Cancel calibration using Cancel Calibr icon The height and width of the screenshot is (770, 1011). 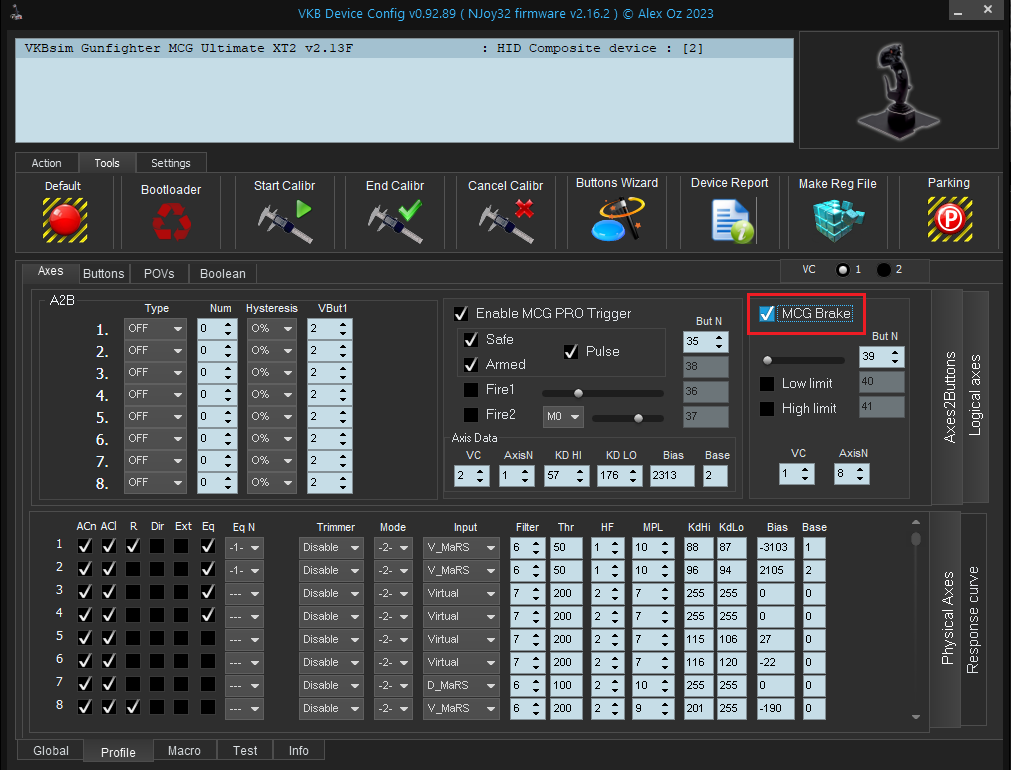click(x=505, y=221)
